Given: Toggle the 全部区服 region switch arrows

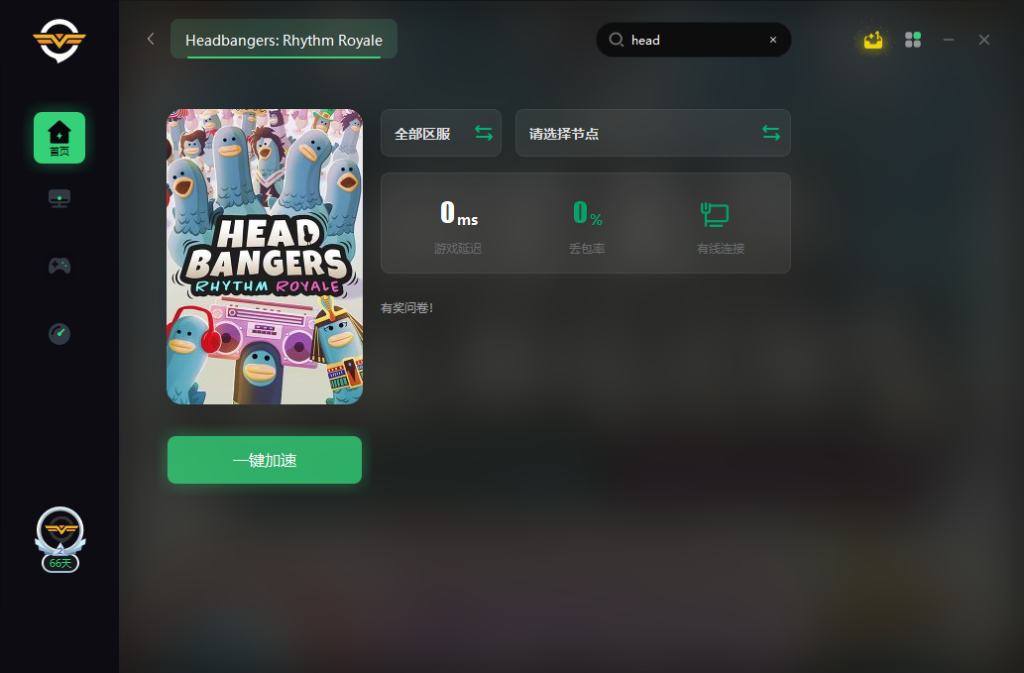Looking at the screenshot, I should 482,132.
